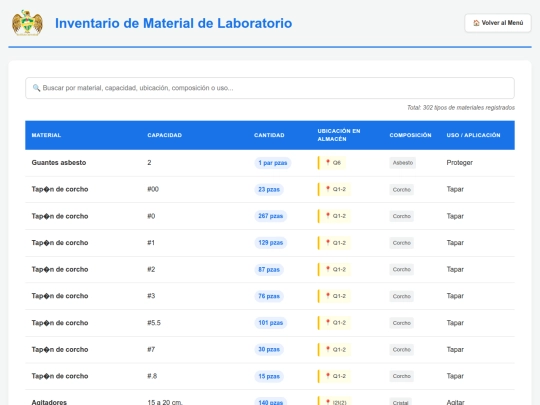
Task: Click the Asbesto composition tag
Action: (x=403, y=163)
